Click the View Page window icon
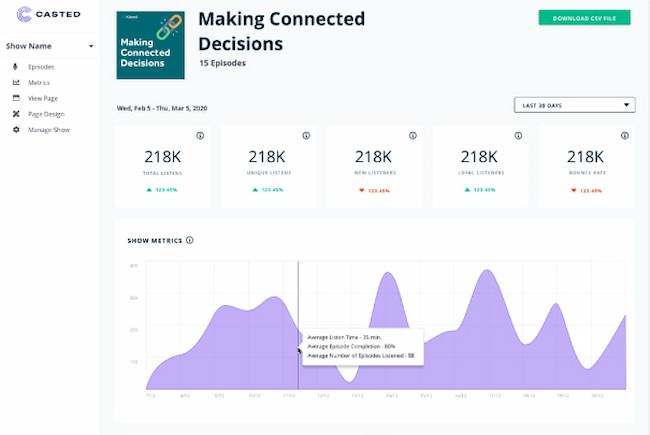This screenshot has height=435, width=650. coord(16,98)
